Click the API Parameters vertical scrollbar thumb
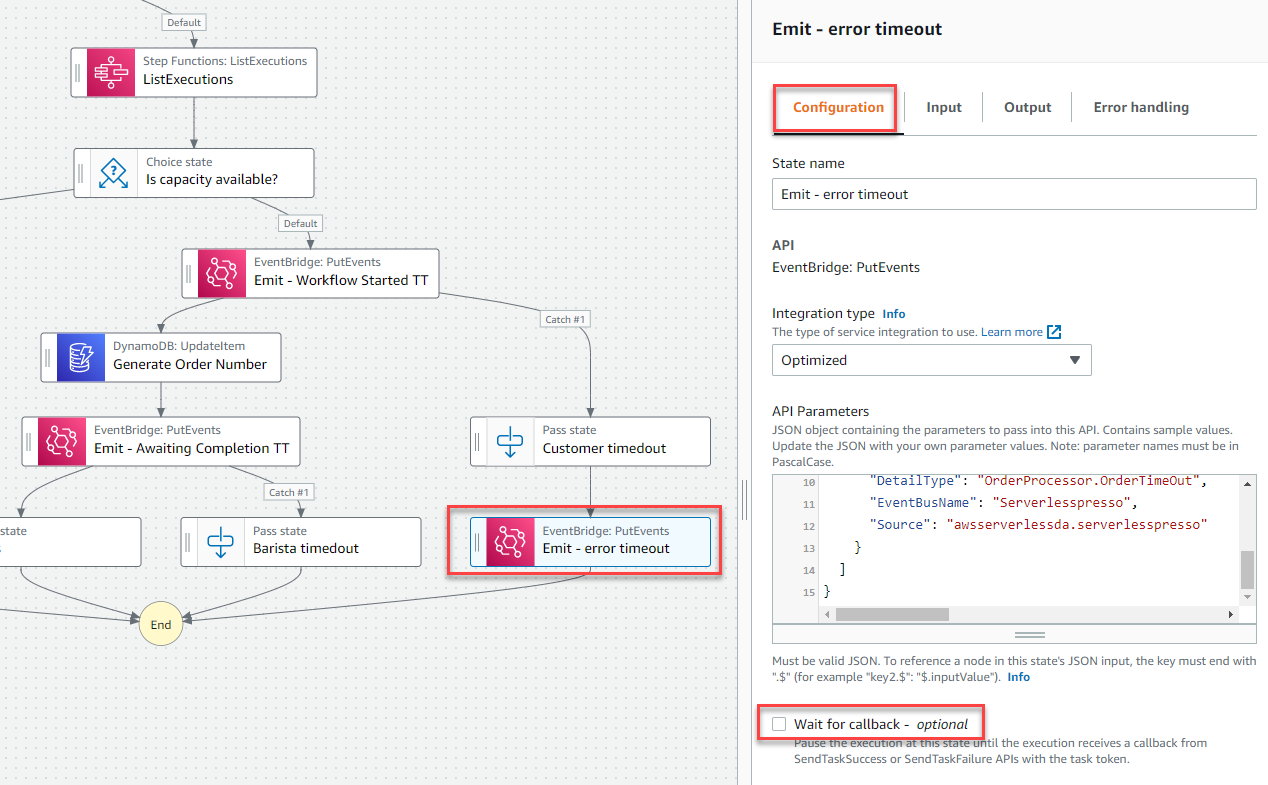Viewport: 1268px width, 785px height. [x=1247, y=569]
